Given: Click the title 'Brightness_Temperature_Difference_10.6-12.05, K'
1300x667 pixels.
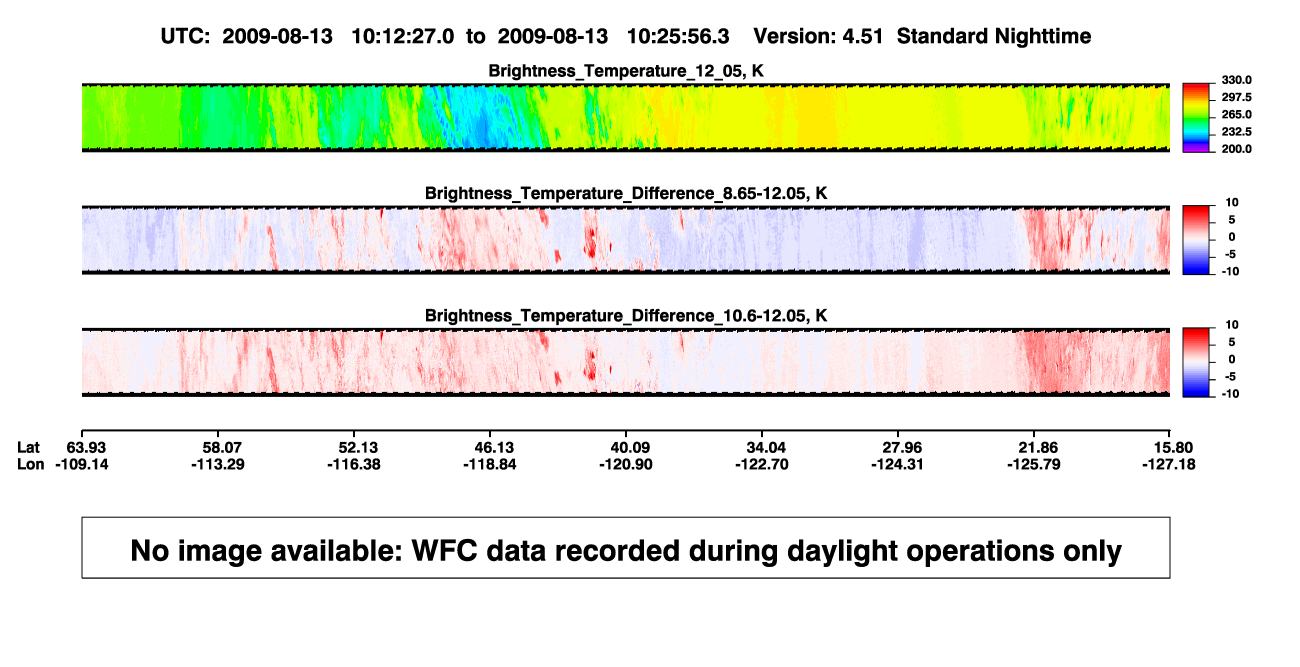Looking at the screenshot, I should [x=626, y=315].
